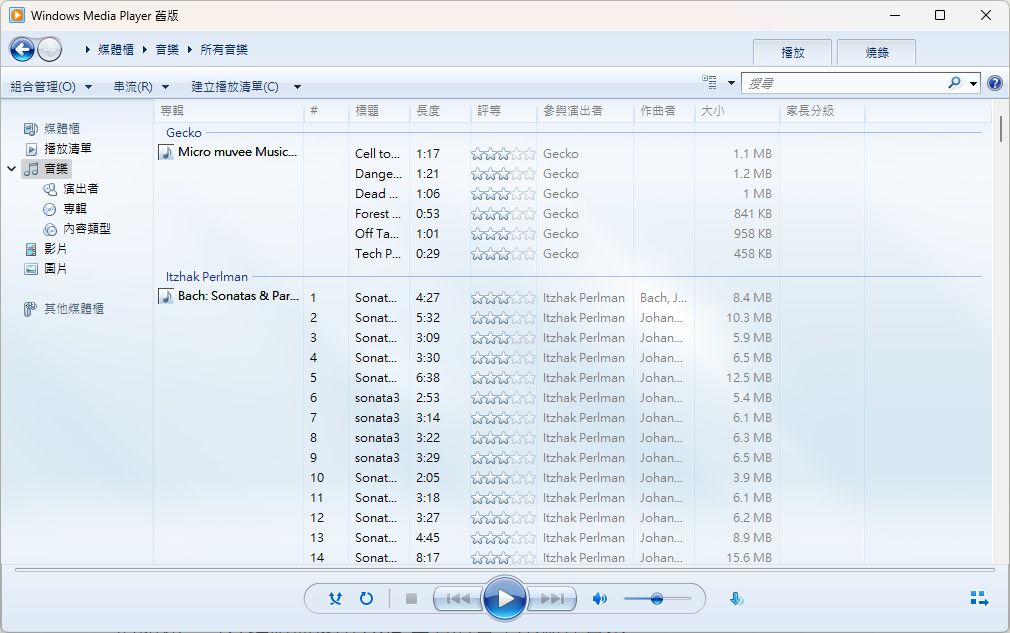Click the search magnifier icon
Image resolution: width=1010 pixels, height=633 pixels.
(954, 82)
